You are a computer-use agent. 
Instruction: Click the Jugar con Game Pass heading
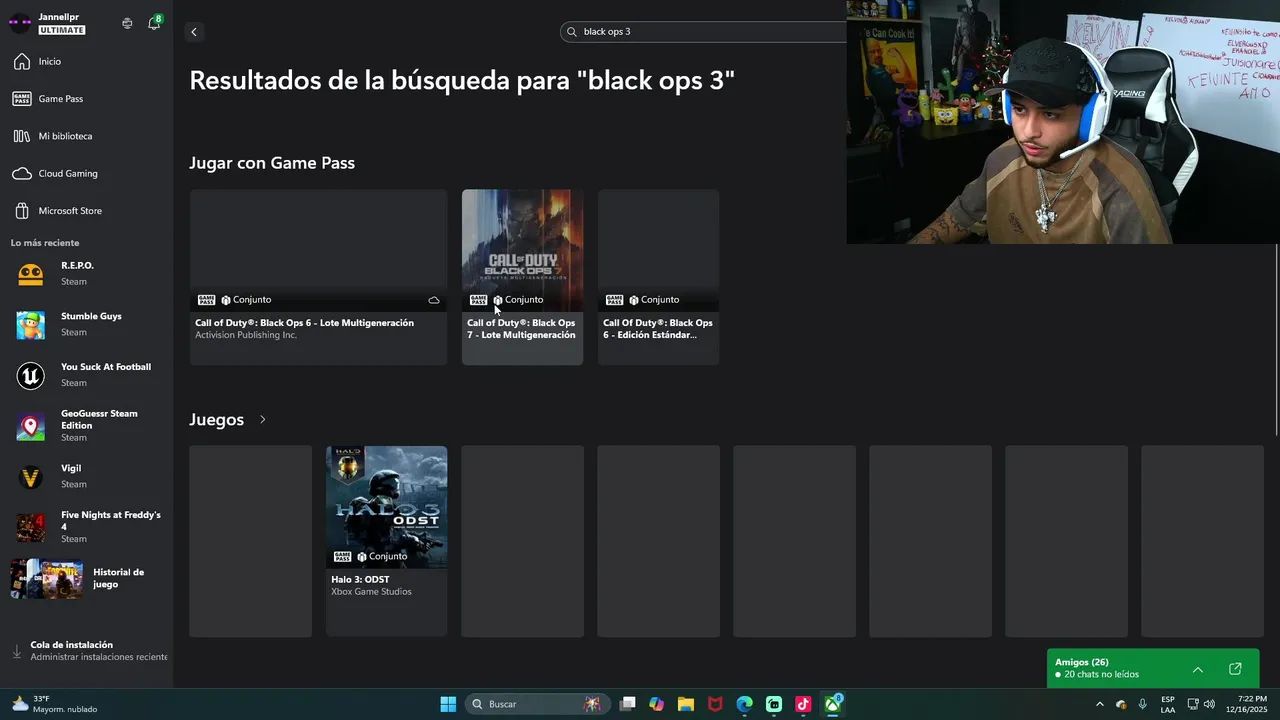pos(272,163)
